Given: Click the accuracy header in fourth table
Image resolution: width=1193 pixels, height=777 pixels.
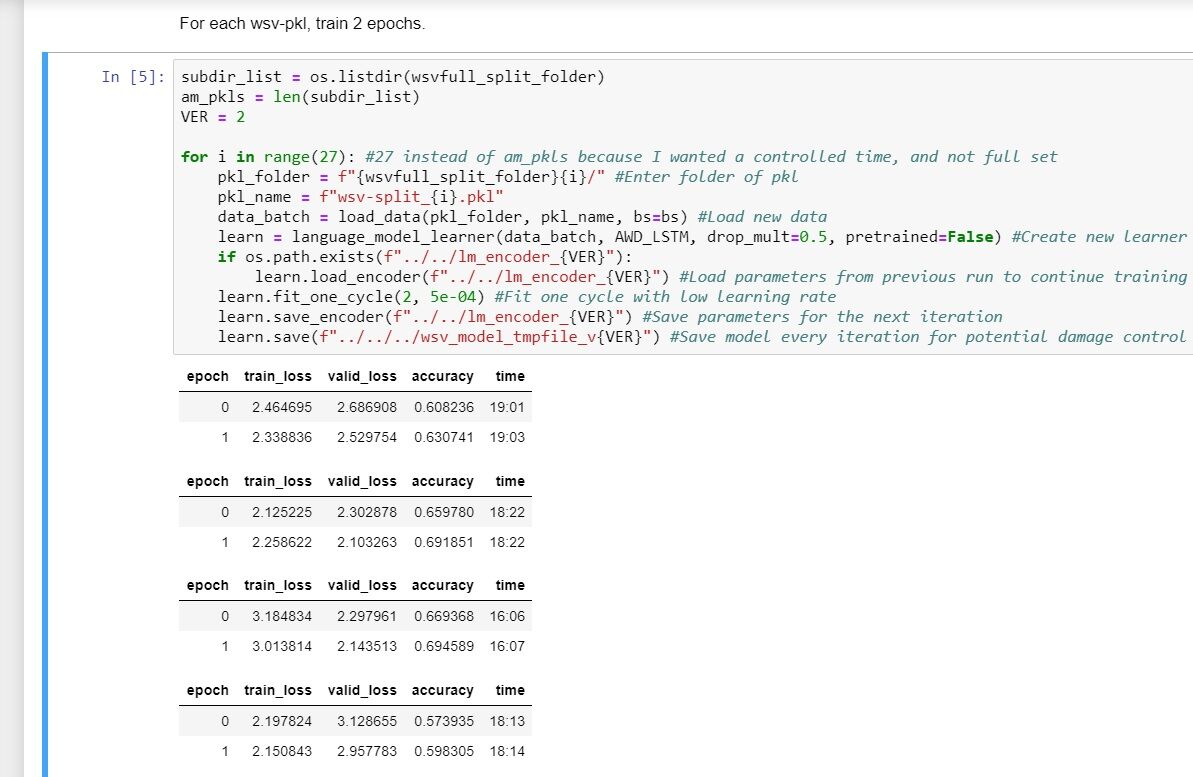Looking at the screenshot, I should [x=442, y=690].
